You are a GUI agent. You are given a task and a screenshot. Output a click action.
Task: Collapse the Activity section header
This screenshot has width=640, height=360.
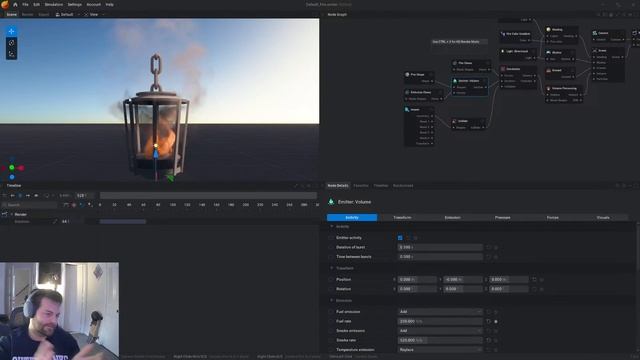pyautogui.click(x=342, y=227)
